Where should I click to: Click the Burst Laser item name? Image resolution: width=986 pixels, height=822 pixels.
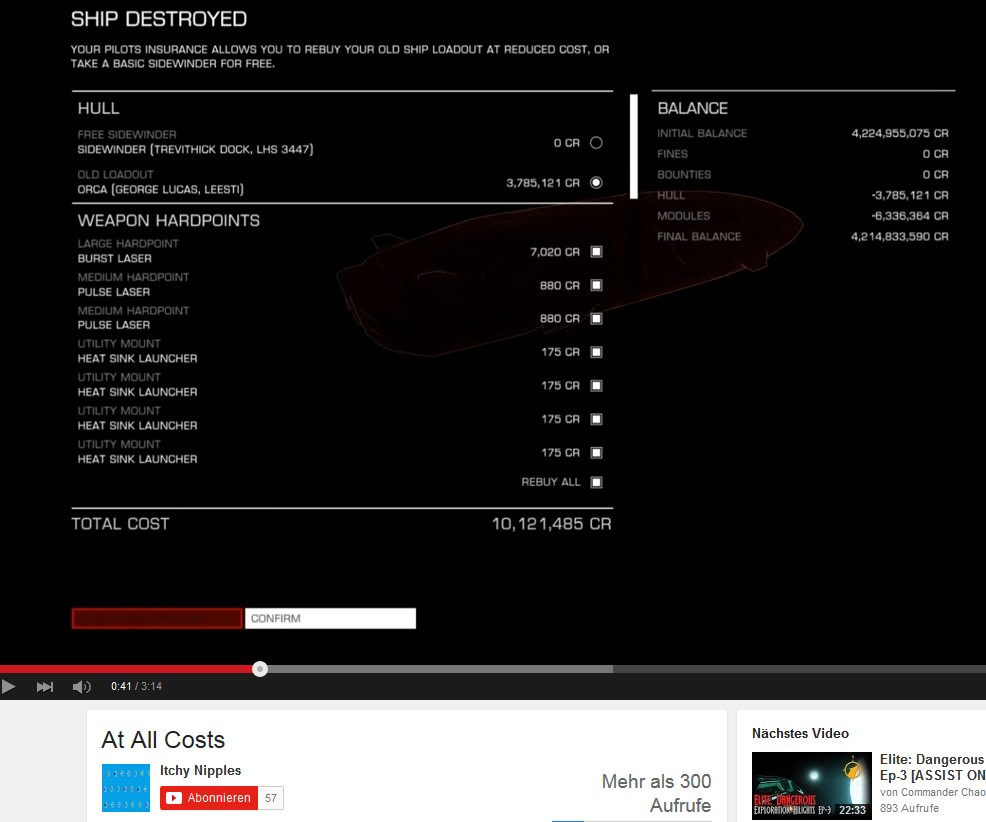click(x=114, y=258)
